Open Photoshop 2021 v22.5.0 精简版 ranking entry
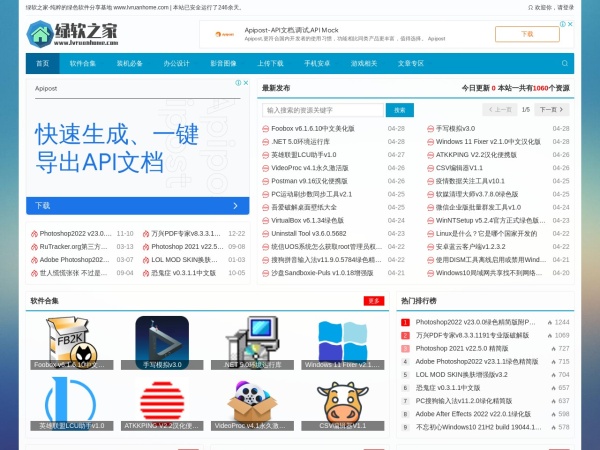Image resolution: width=600 pixels, height=450 pixels. 462,348
